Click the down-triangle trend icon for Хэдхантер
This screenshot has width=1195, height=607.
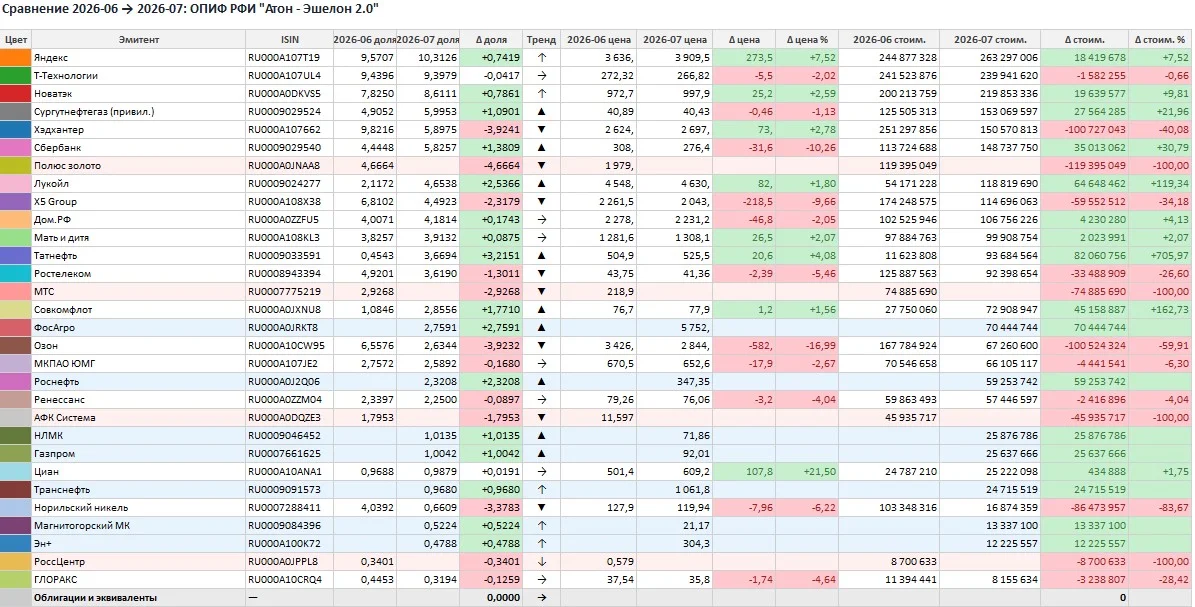click(x=542, y=130)
